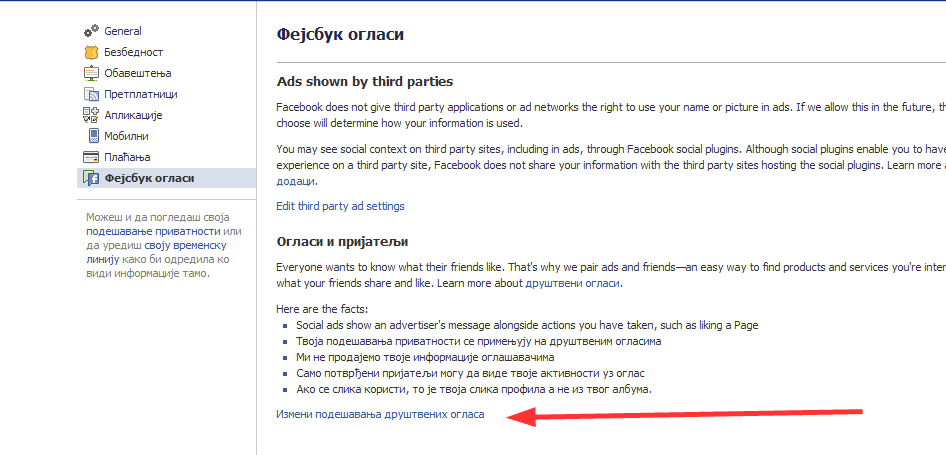Screen dimensions: 946x455
Task: Click the Фејсбук огласи sidebar icon
Action: pyautogui.click(x=91, y=178)
